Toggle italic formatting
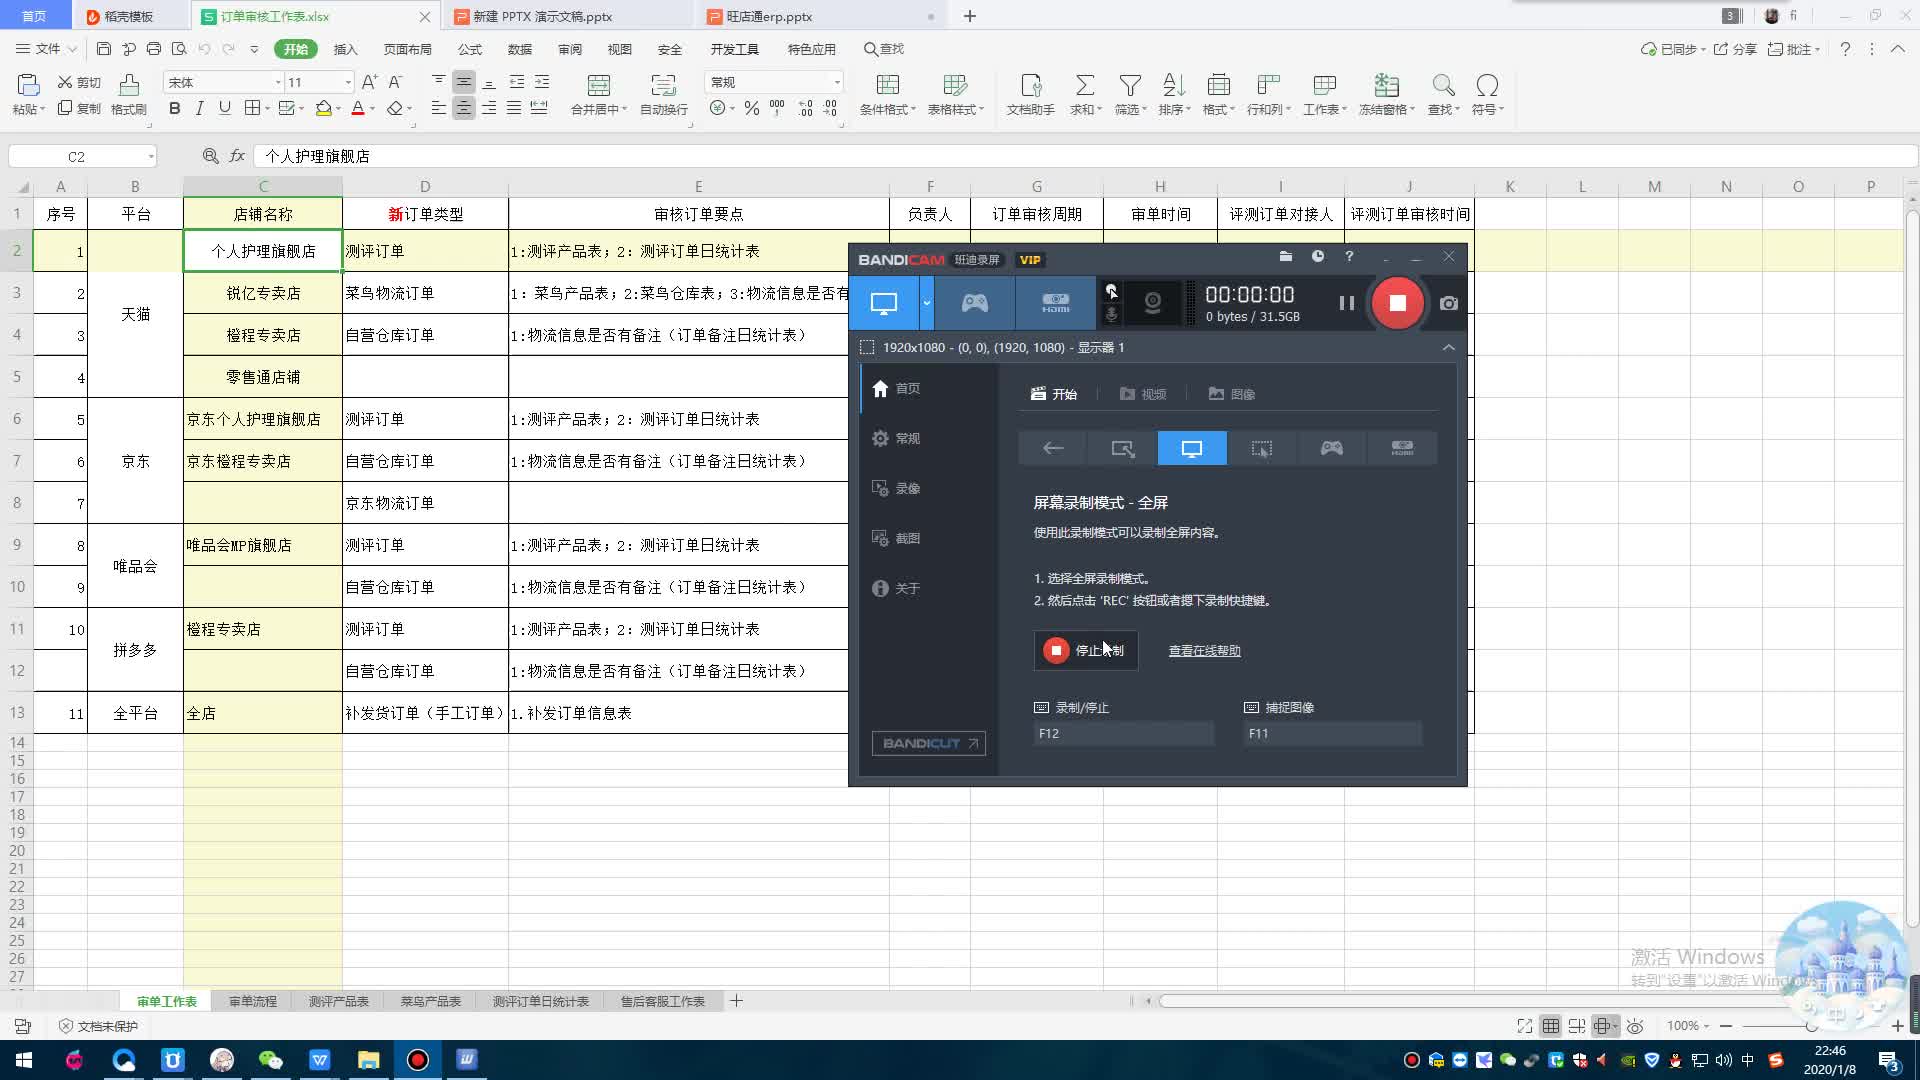Viewport: 1920px width, 1080px height. coord(200,108)
